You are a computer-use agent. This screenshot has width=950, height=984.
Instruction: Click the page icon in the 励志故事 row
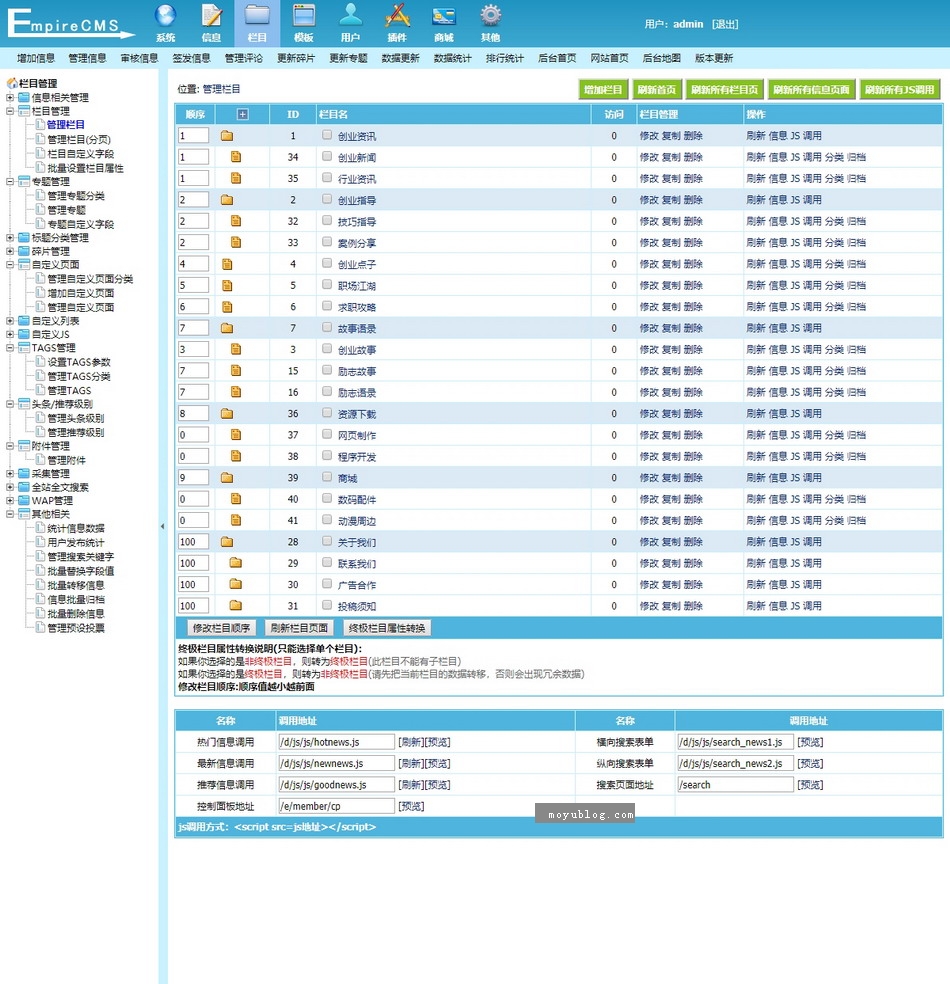[x=236, y=370]
